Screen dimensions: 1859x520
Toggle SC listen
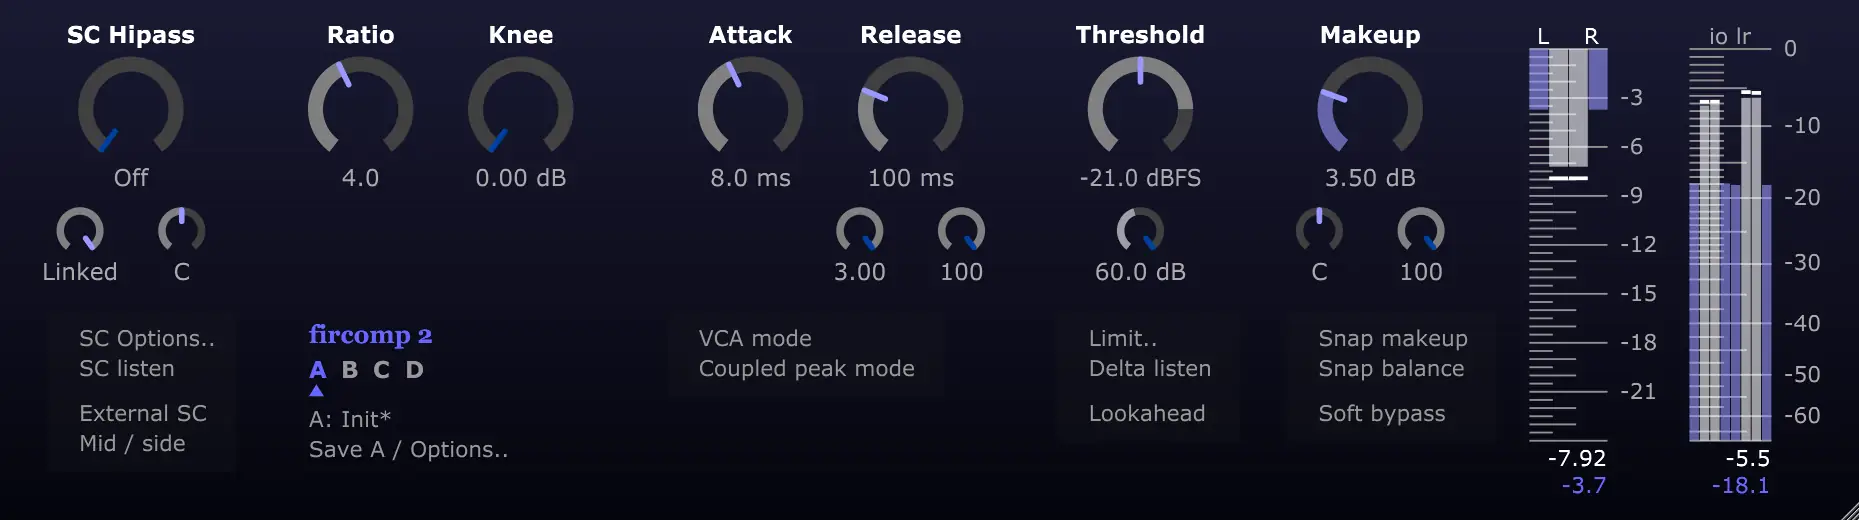[x=127, y=369]
